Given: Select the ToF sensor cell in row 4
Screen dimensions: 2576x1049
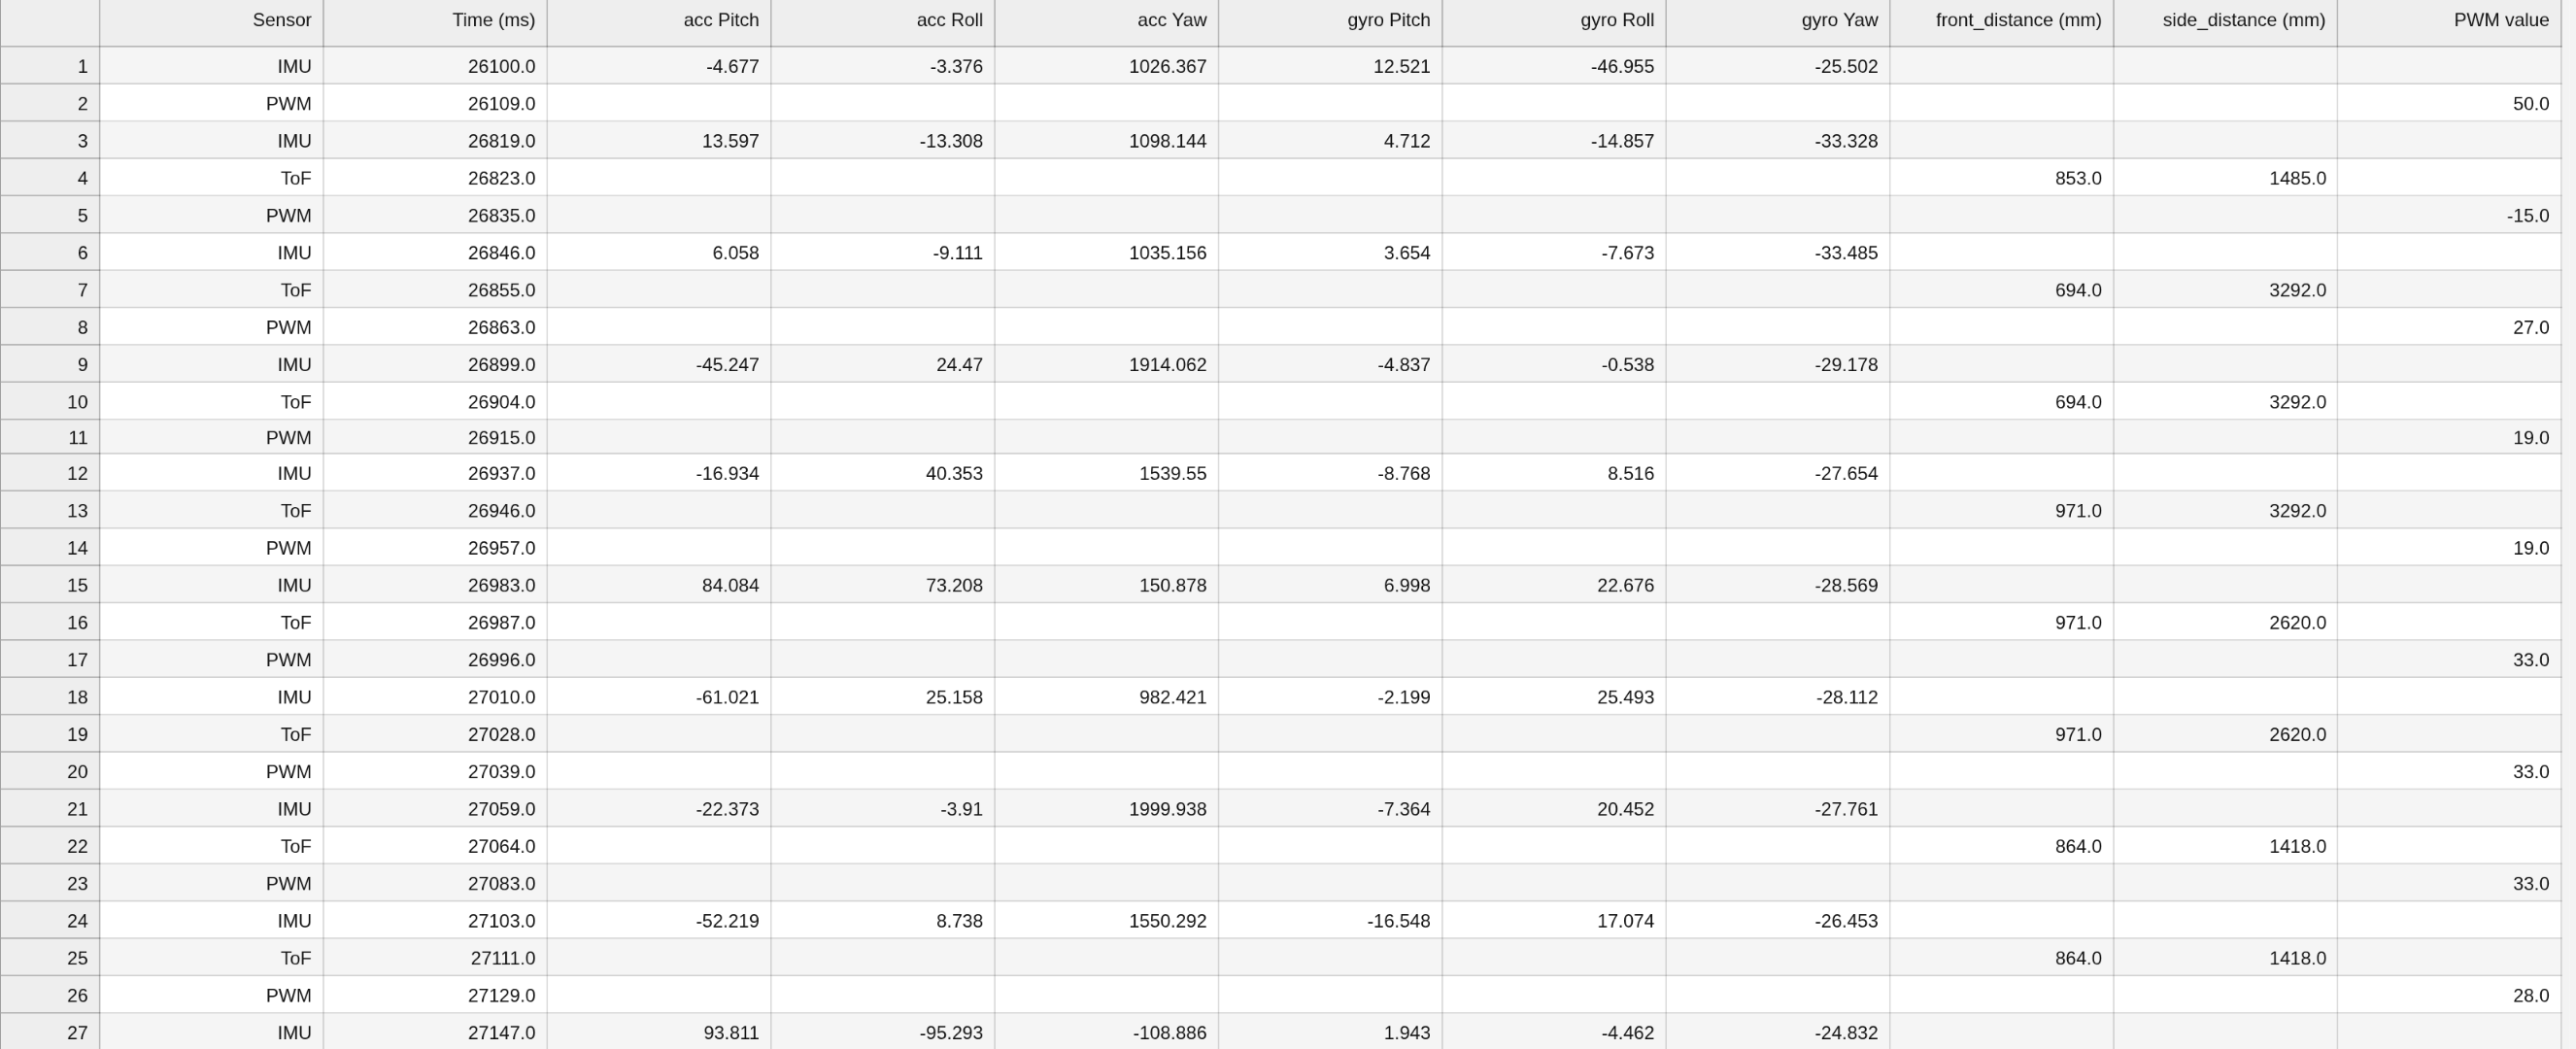Looking at the screenshot, I should (211, 179).
